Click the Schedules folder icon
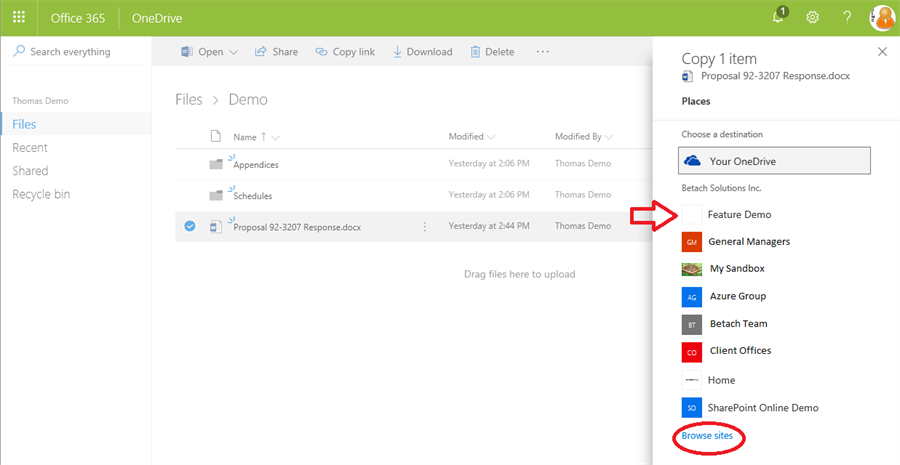900x465 pixels. (x=216, y=196)
